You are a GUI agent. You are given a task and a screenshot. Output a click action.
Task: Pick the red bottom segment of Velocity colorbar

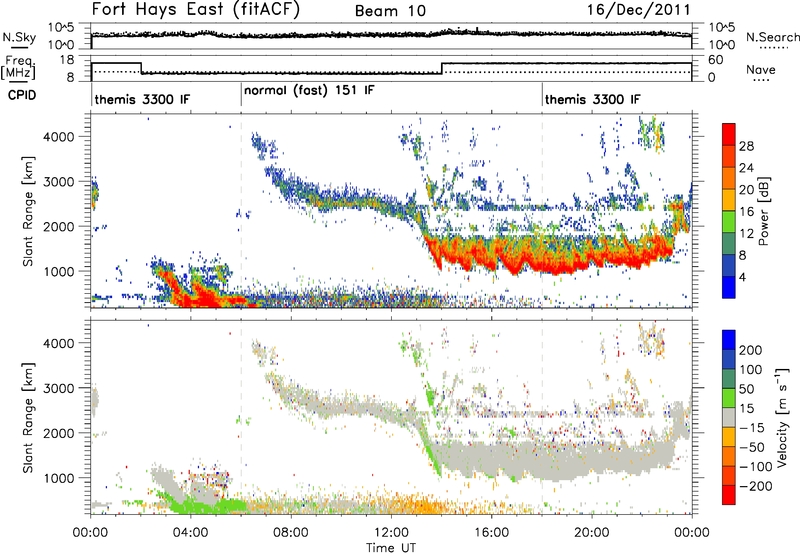(x=729, y=495)
